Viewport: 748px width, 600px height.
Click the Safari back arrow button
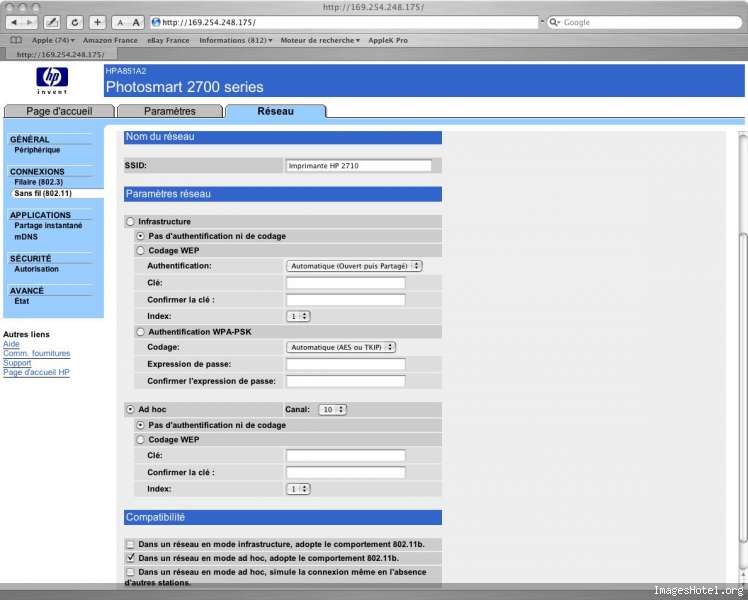(15, 22)
